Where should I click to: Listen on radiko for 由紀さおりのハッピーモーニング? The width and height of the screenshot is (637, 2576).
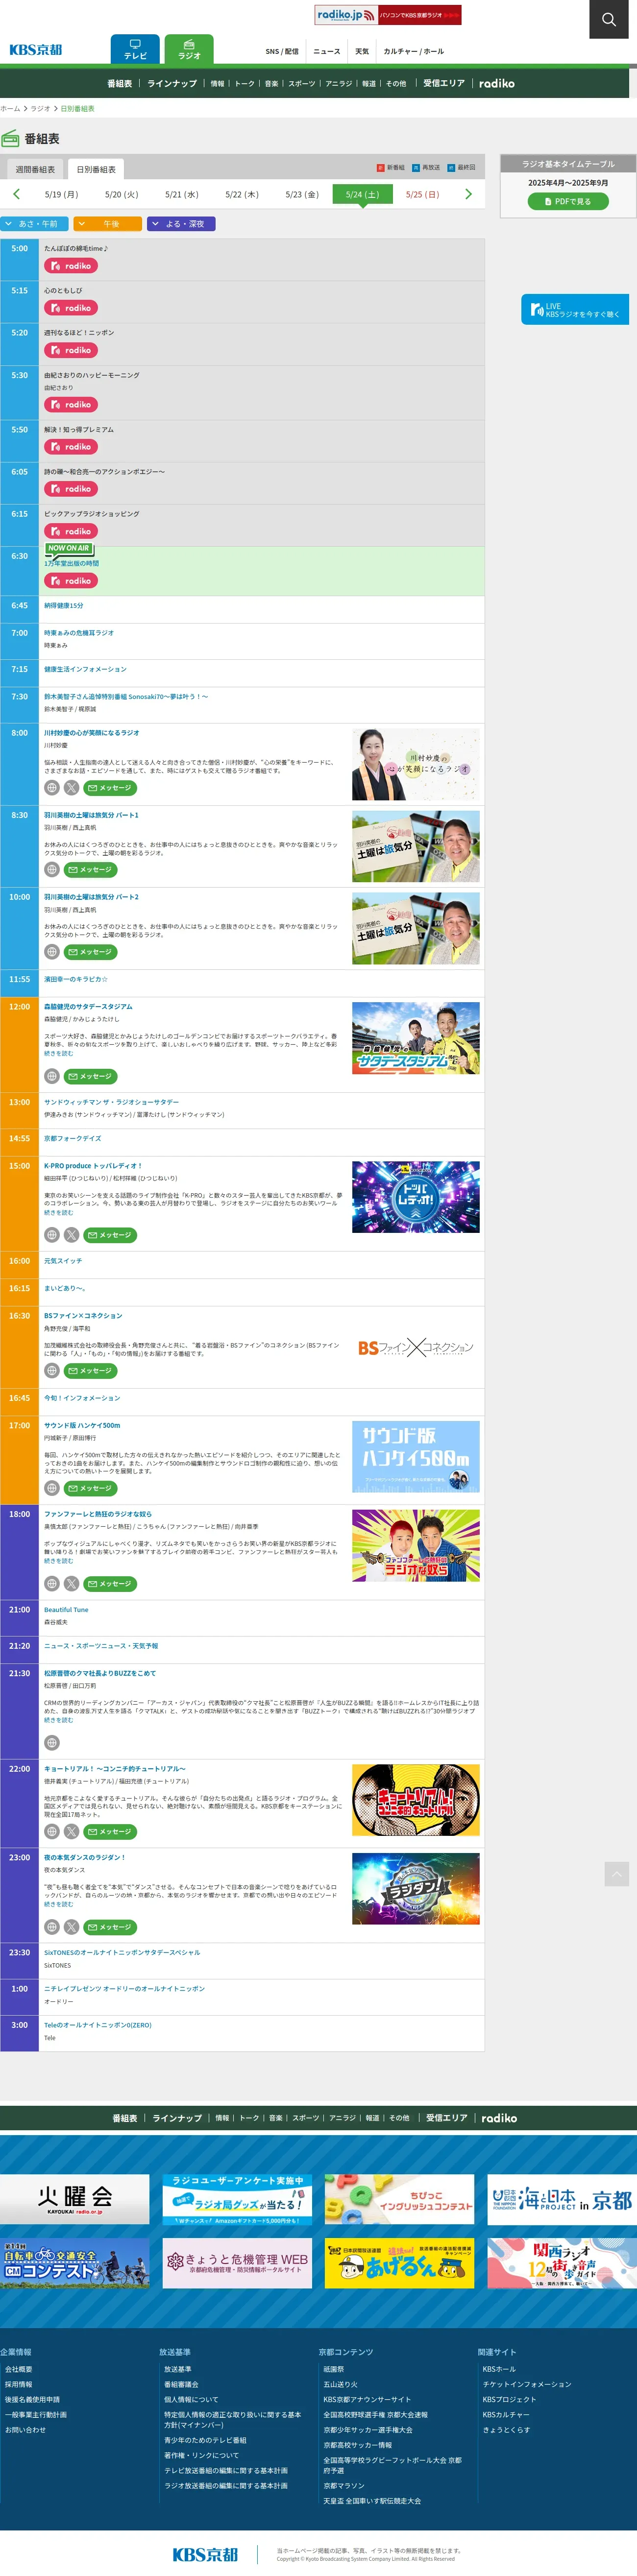[70, 405]
